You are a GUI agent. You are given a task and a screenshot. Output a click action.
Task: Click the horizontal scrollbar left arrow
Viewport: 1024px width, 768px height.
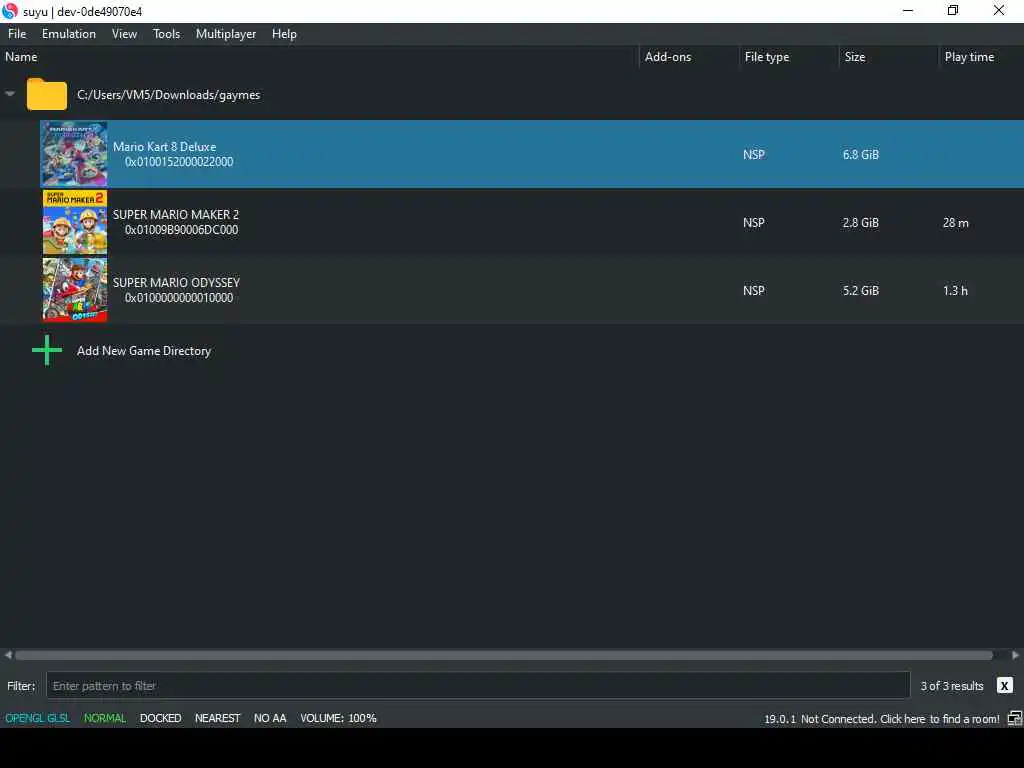(x=7, y=655)
